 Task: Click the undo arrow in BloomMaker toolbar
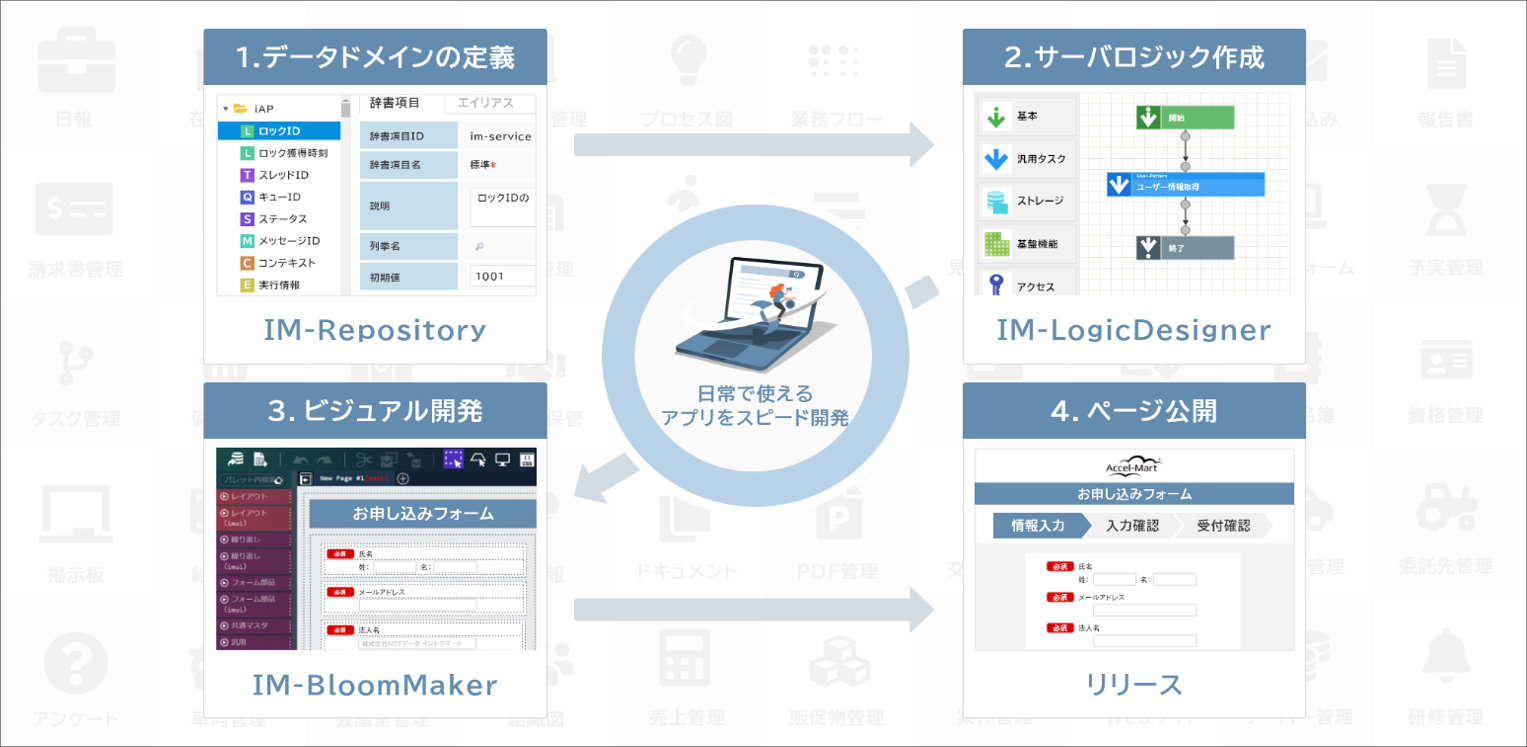[300, 460]
